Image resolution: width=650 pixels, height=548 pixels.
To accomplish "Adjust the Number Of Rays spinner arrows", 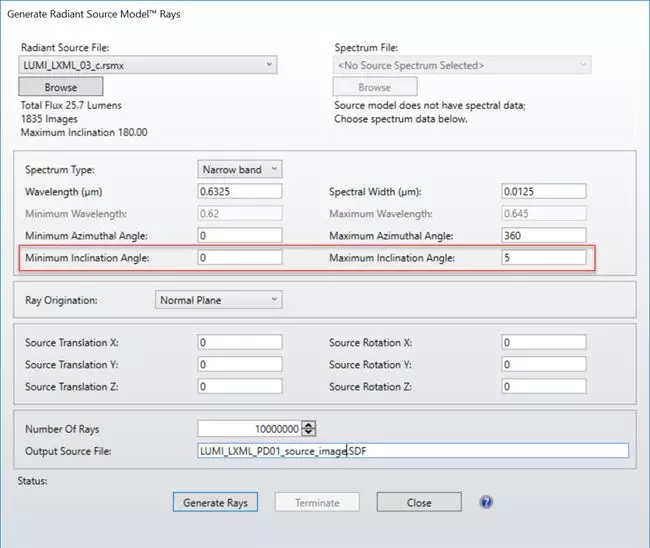I will point(308,428).
